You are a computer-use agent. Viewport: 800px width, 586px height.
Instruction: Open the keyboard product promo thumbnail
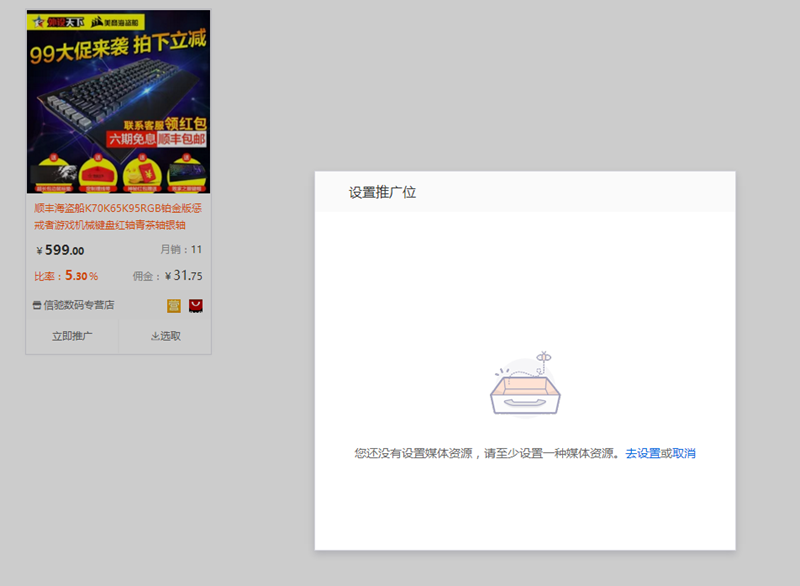click(x=118, y=101)
